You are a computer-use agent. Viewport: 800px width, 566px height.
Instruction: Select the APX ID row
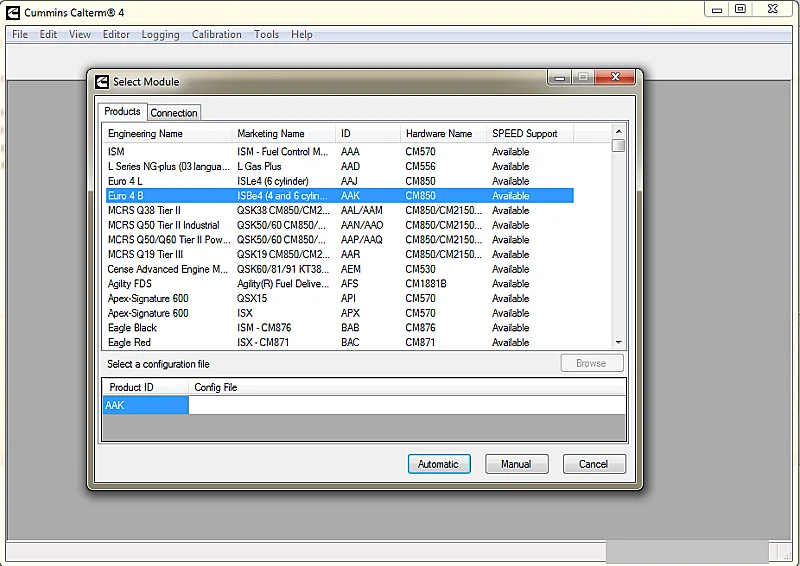point(339,313)
